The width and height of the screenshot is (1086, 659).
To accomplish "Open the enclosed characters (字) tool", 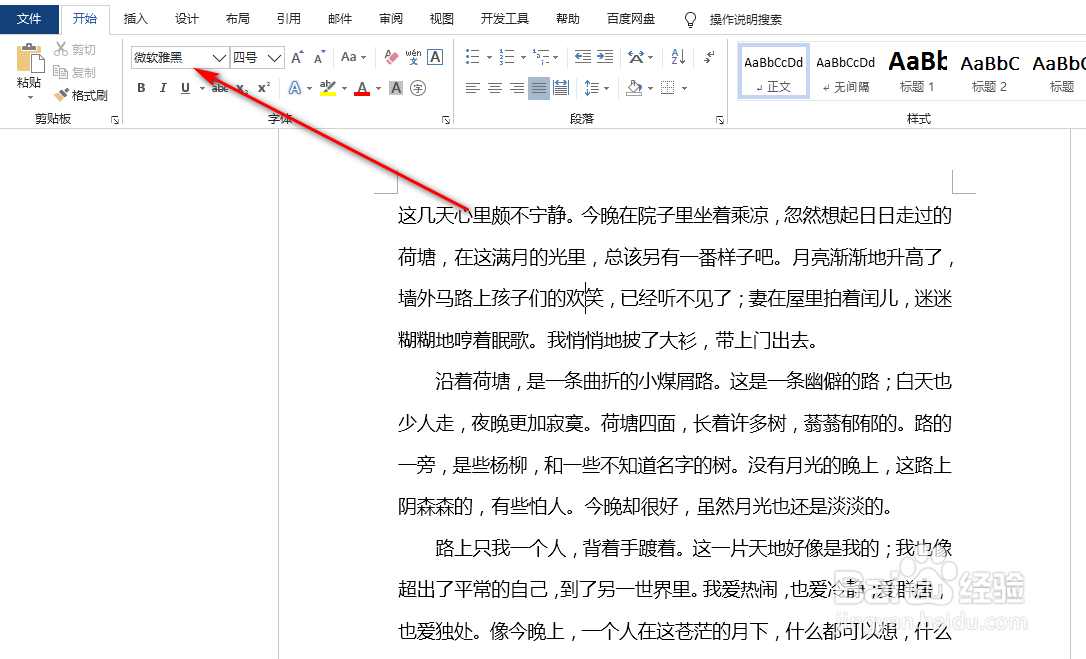I will (x=418, y=88).
